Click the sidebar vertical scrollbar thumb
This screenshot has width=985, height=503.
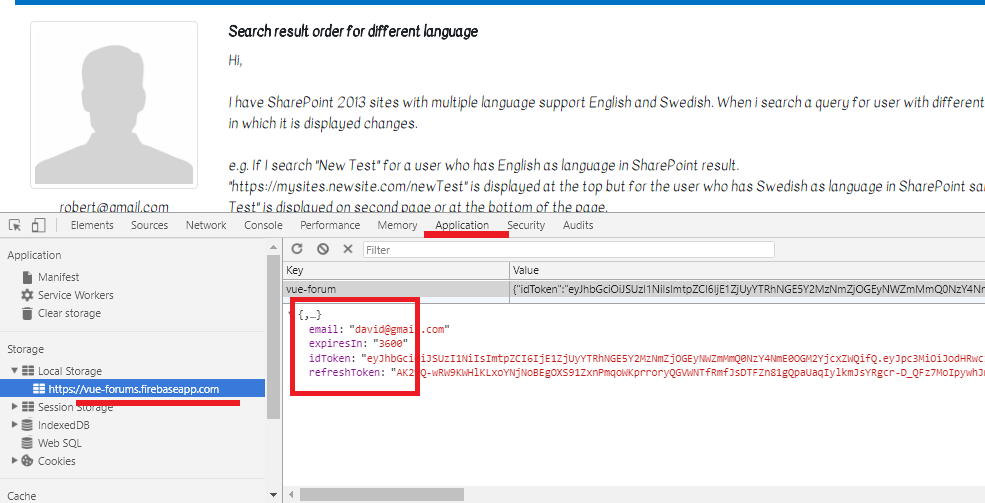pos(273,337)
